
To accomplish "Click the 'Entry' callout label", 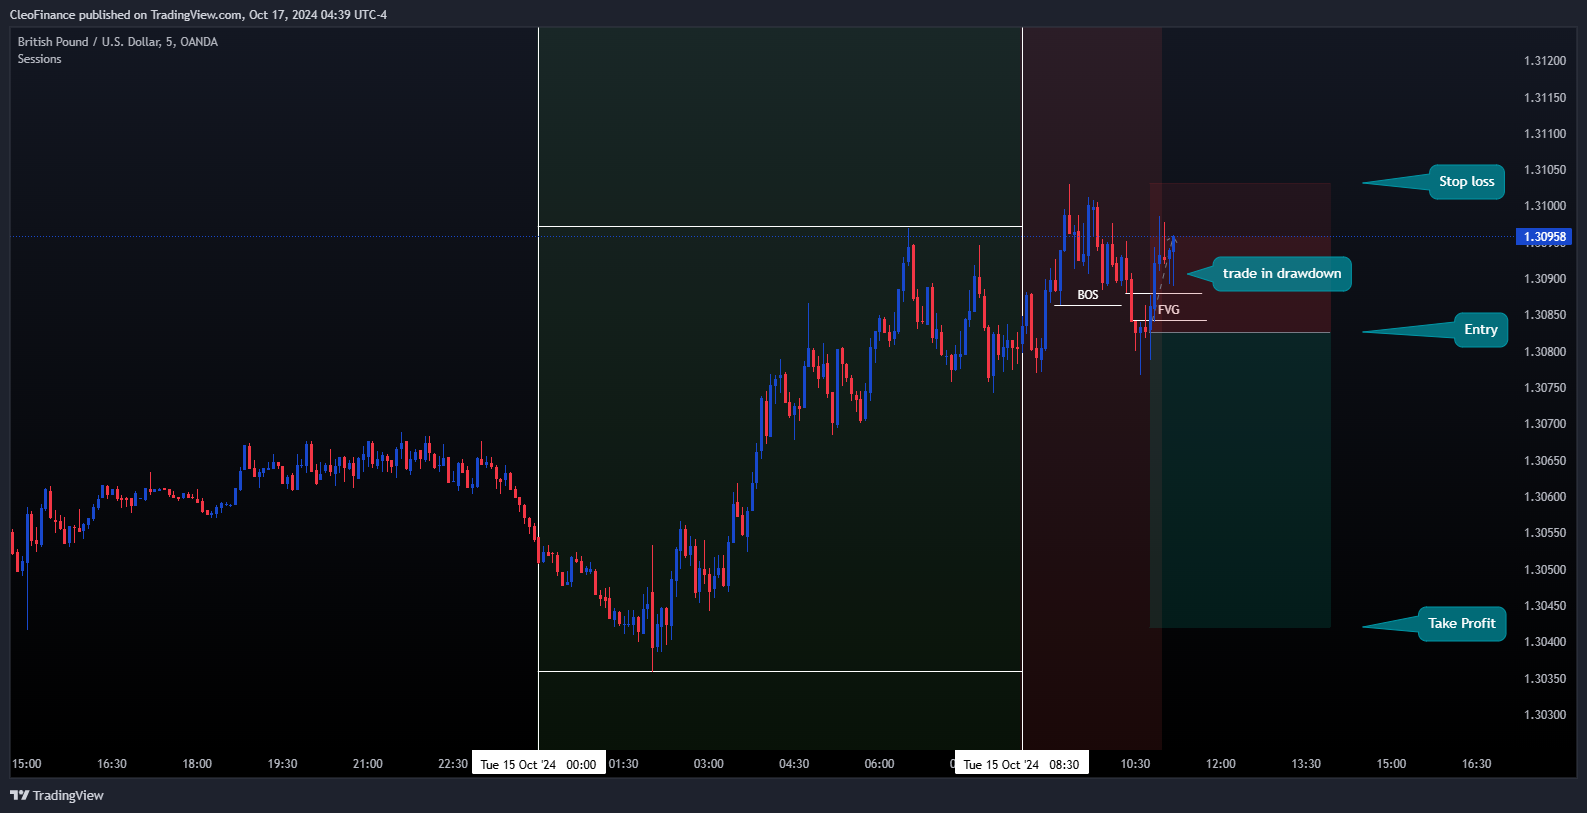I will pos(1481,330).
